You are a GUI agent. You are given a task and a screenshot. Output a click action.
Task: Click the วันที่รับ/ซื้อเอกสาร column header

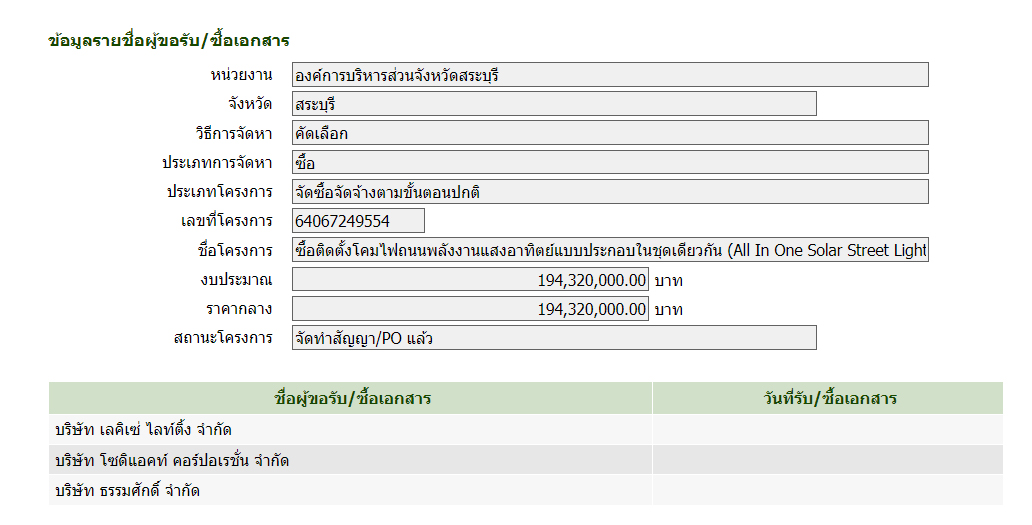click(x=828, y=398)
